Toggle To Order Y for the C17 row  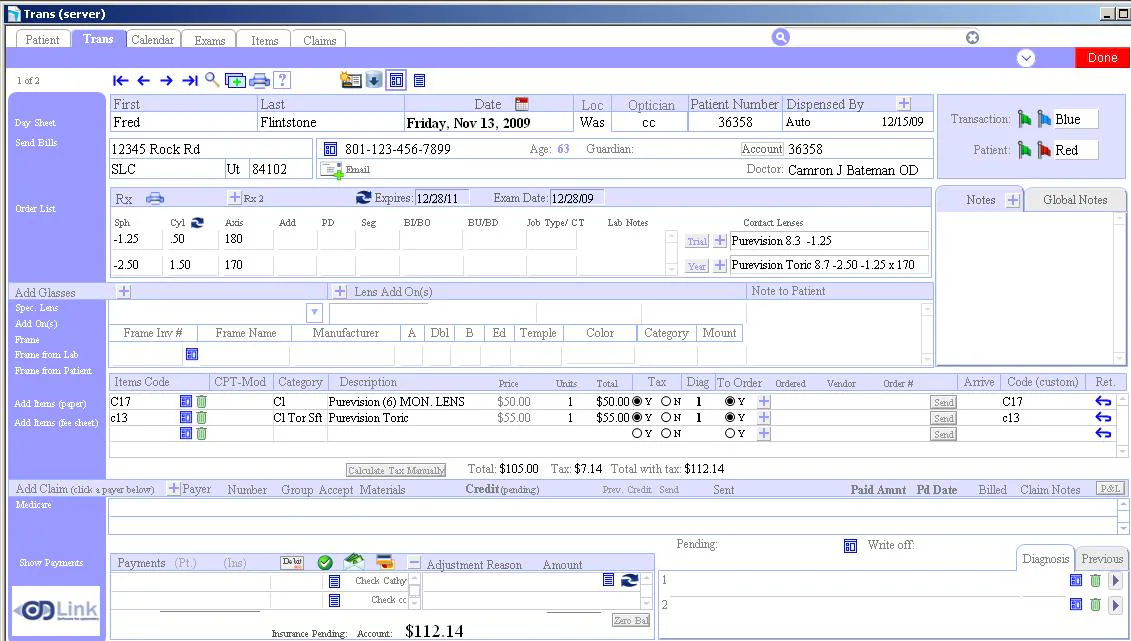730,402
